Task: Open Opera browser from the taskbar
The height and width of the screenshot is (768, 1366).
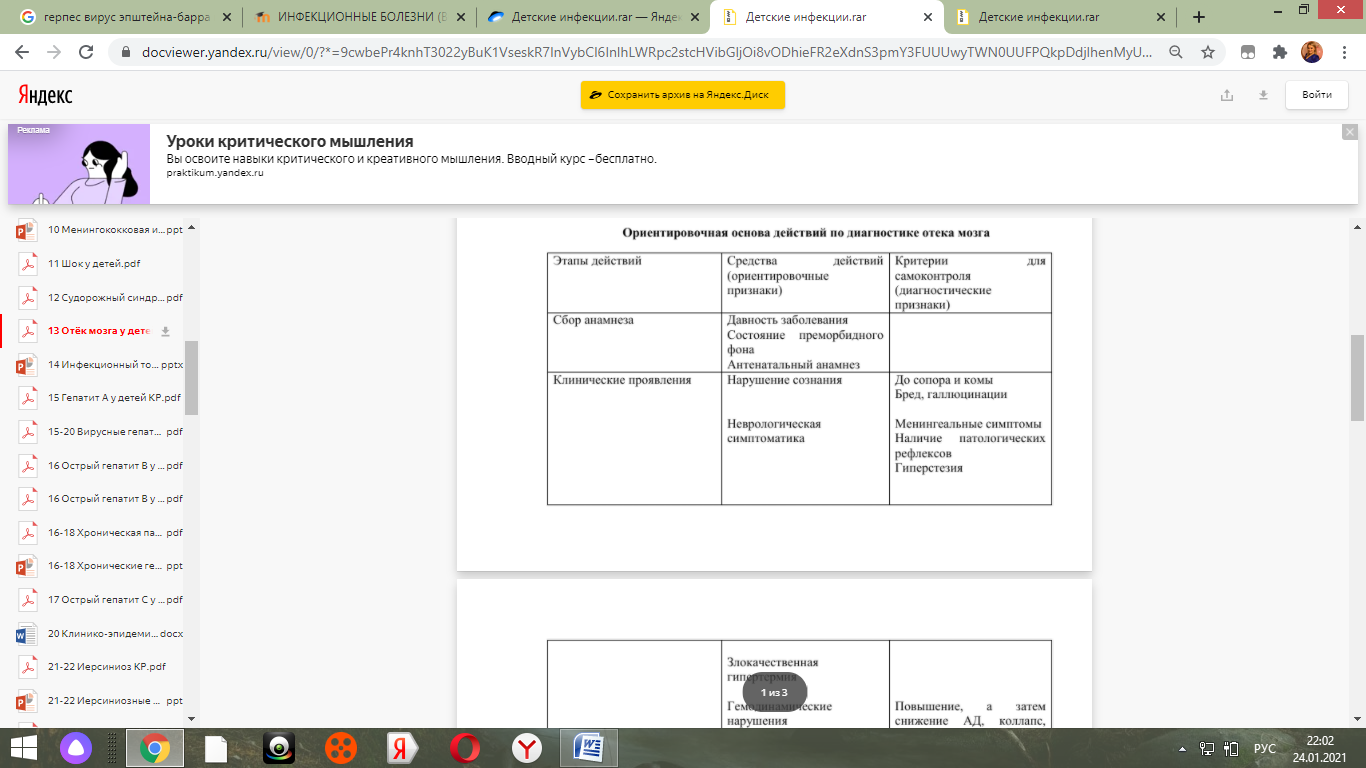Action: (464, 748)
